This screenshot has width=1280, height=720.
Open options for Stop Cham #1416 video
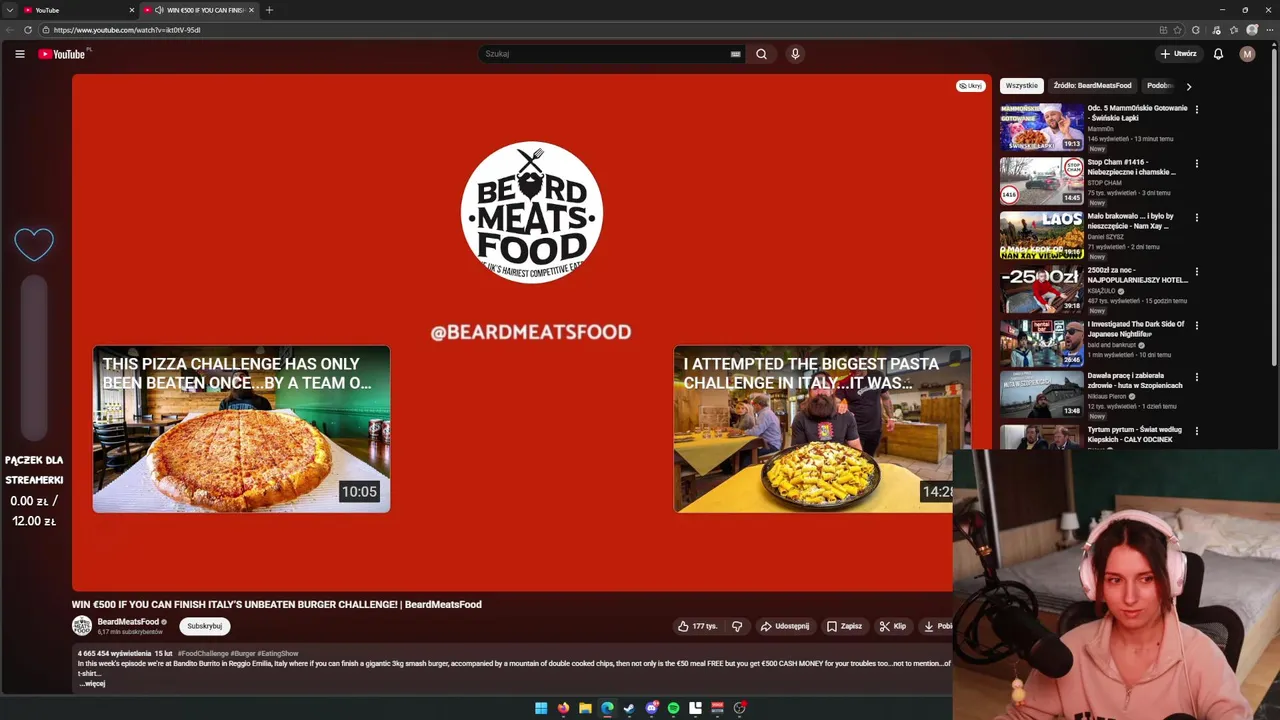click(x=1196, y=163)
